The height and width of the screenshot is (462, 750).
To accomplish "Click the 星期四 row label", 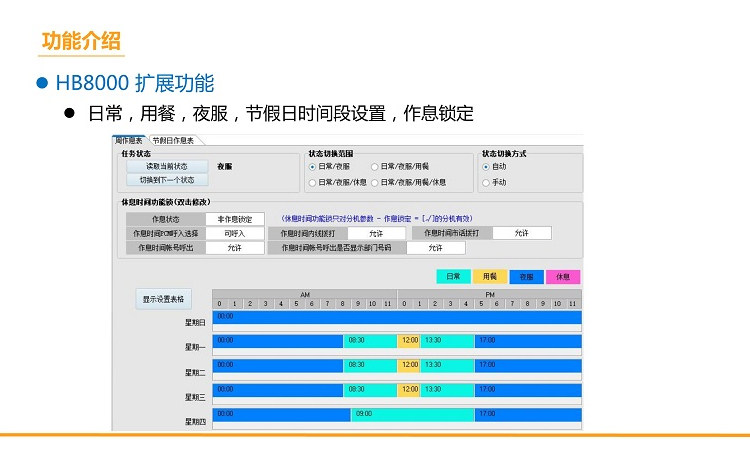I will pos(195,421).
